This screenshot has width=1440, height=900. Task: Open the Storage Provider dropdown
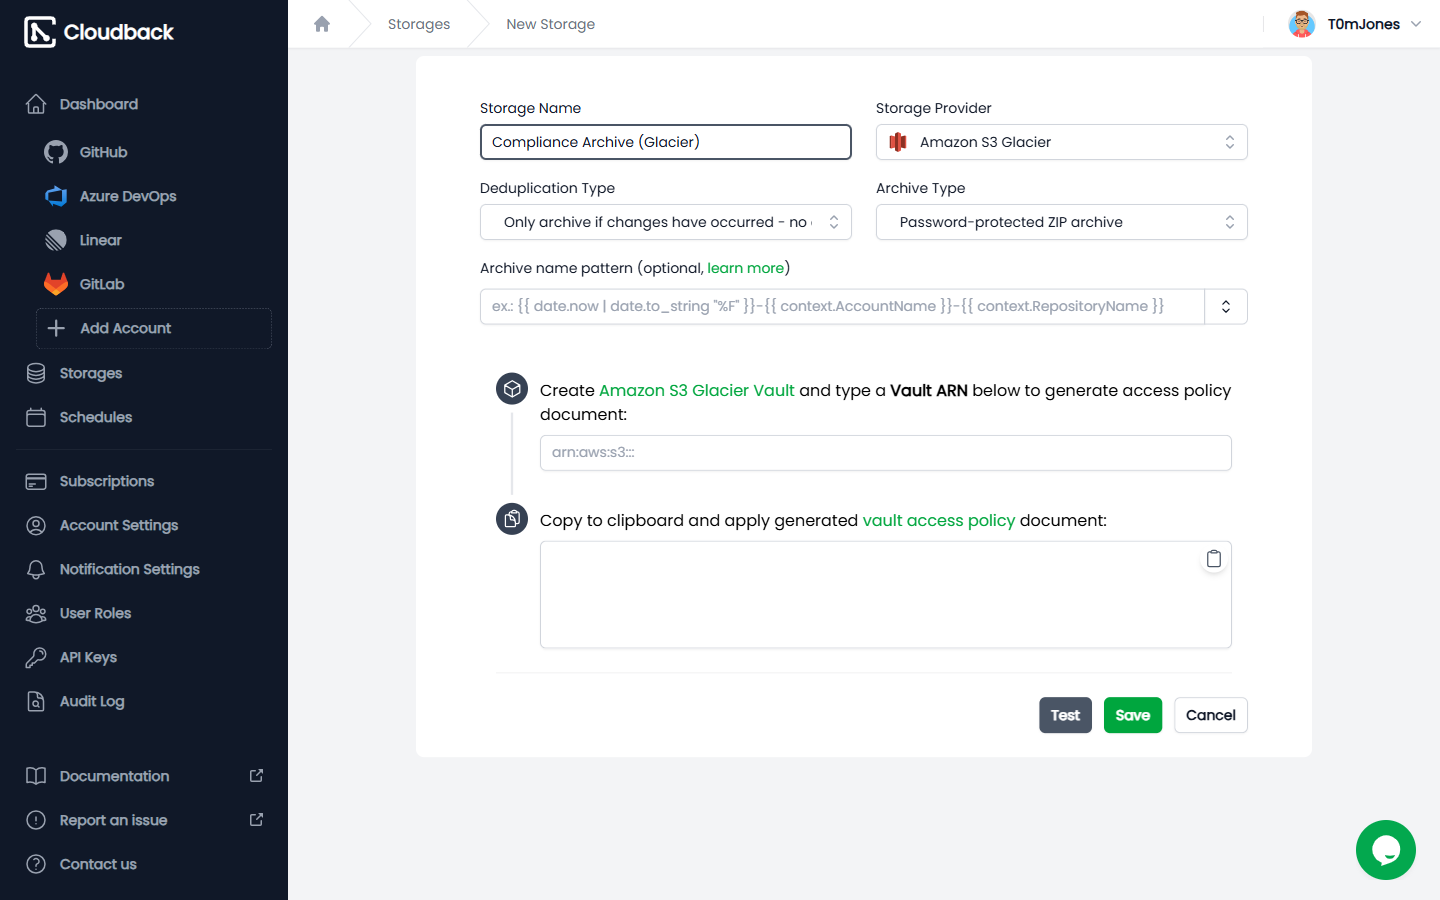pyautogui.click(x=1062, y=142)
